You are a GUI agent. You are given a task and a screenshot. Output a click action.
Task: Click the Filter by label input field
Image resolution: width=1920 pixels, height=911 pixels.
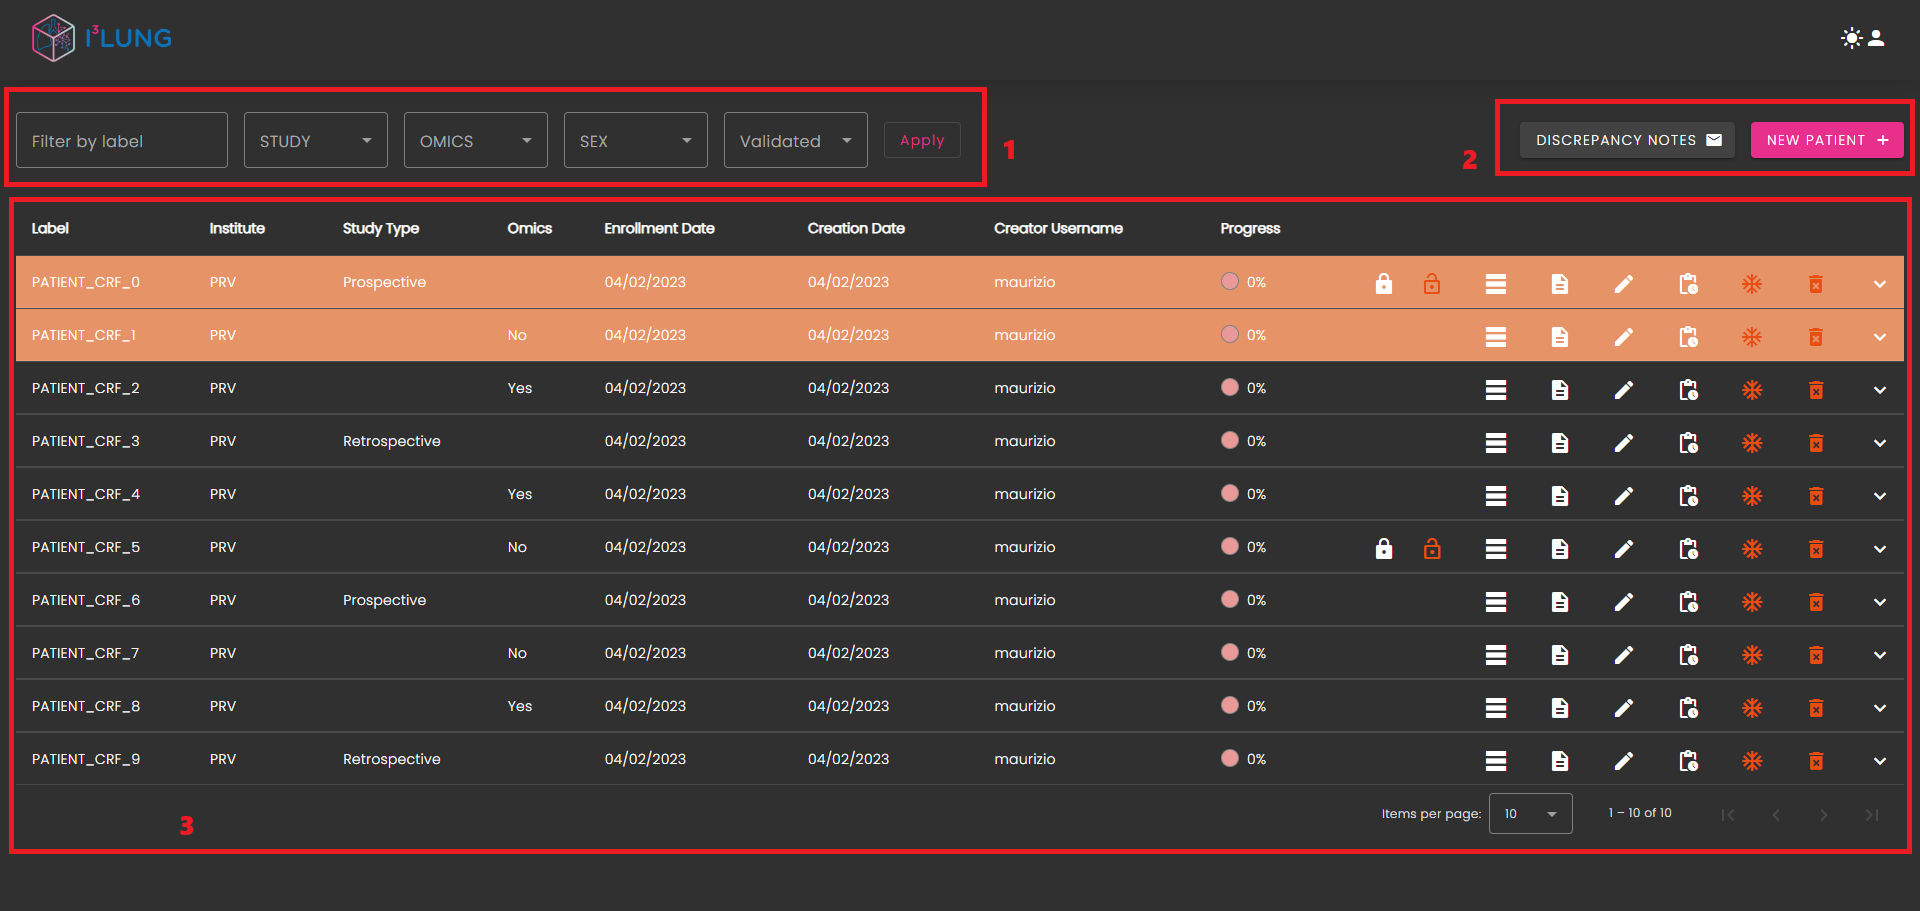point(122,141)
